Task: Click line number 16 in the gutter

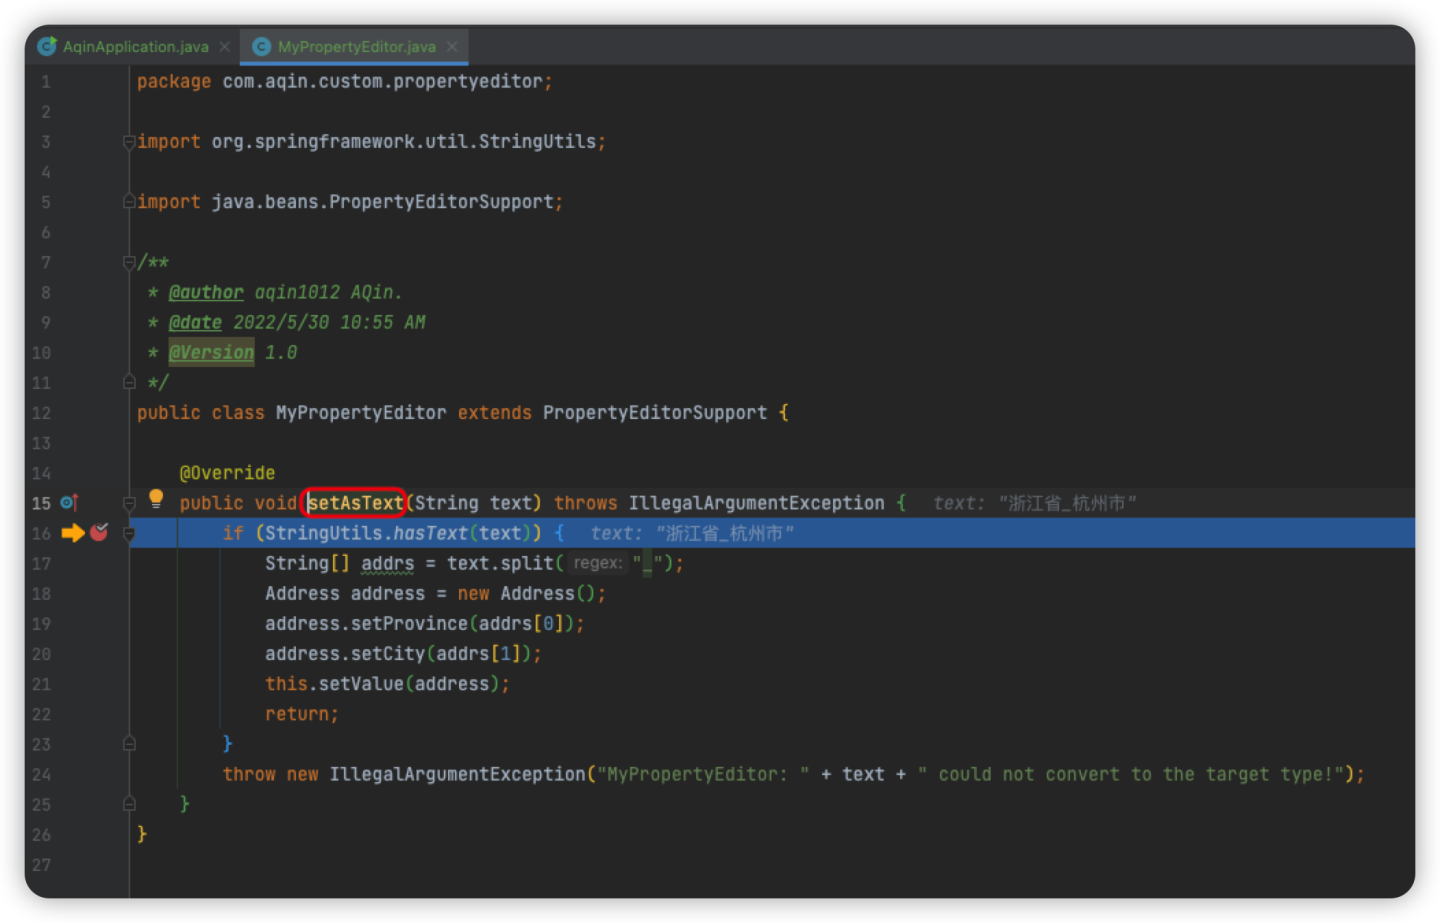Action: click(x=41, y=534)
